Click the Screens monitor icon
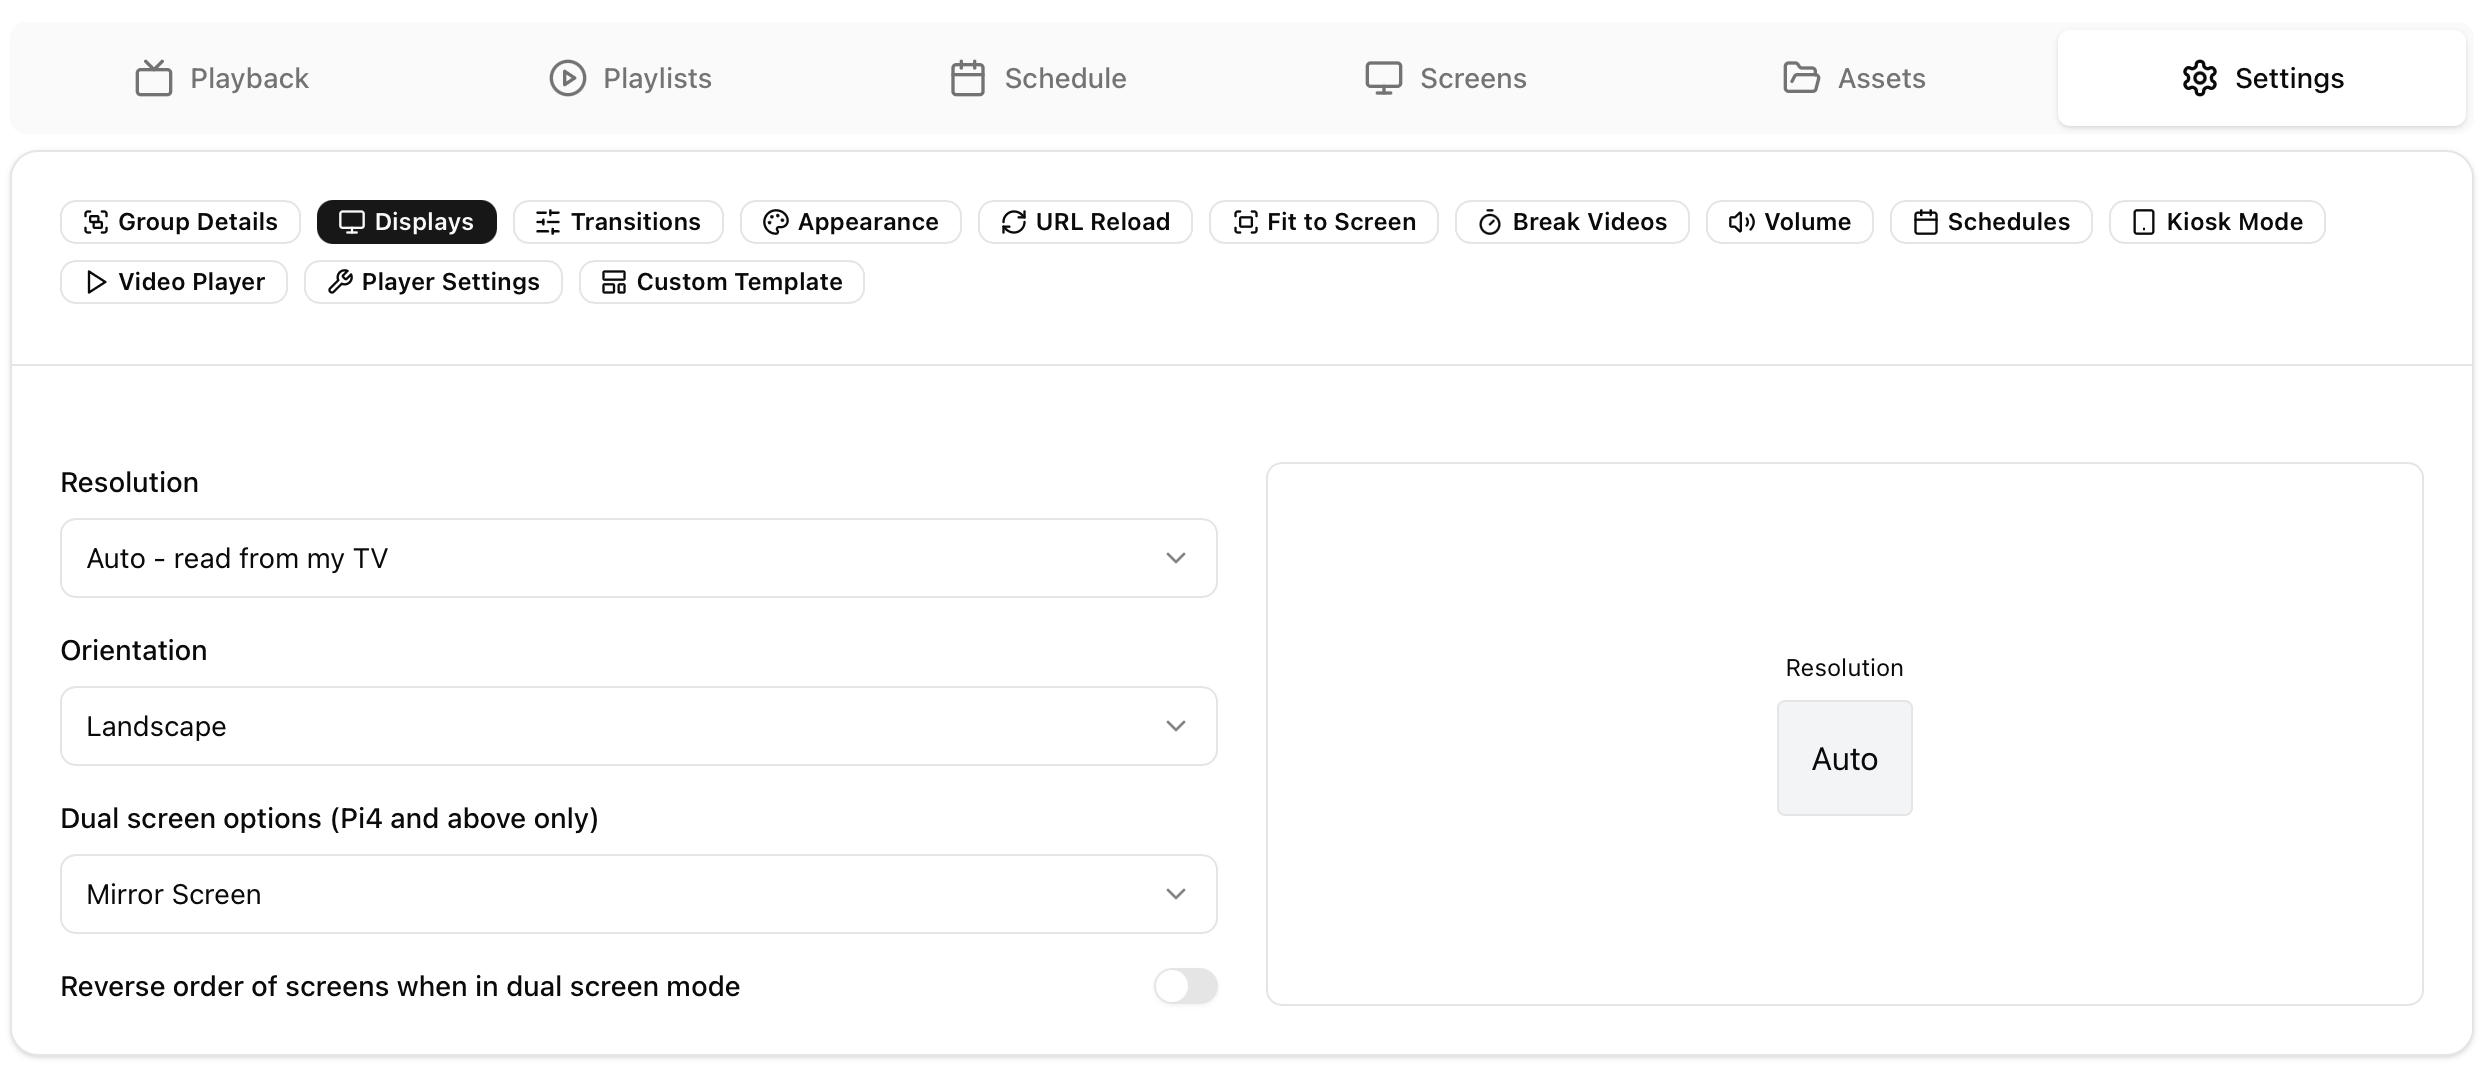This screenshot has height=1078, width=2490. tap(1383, 78)
